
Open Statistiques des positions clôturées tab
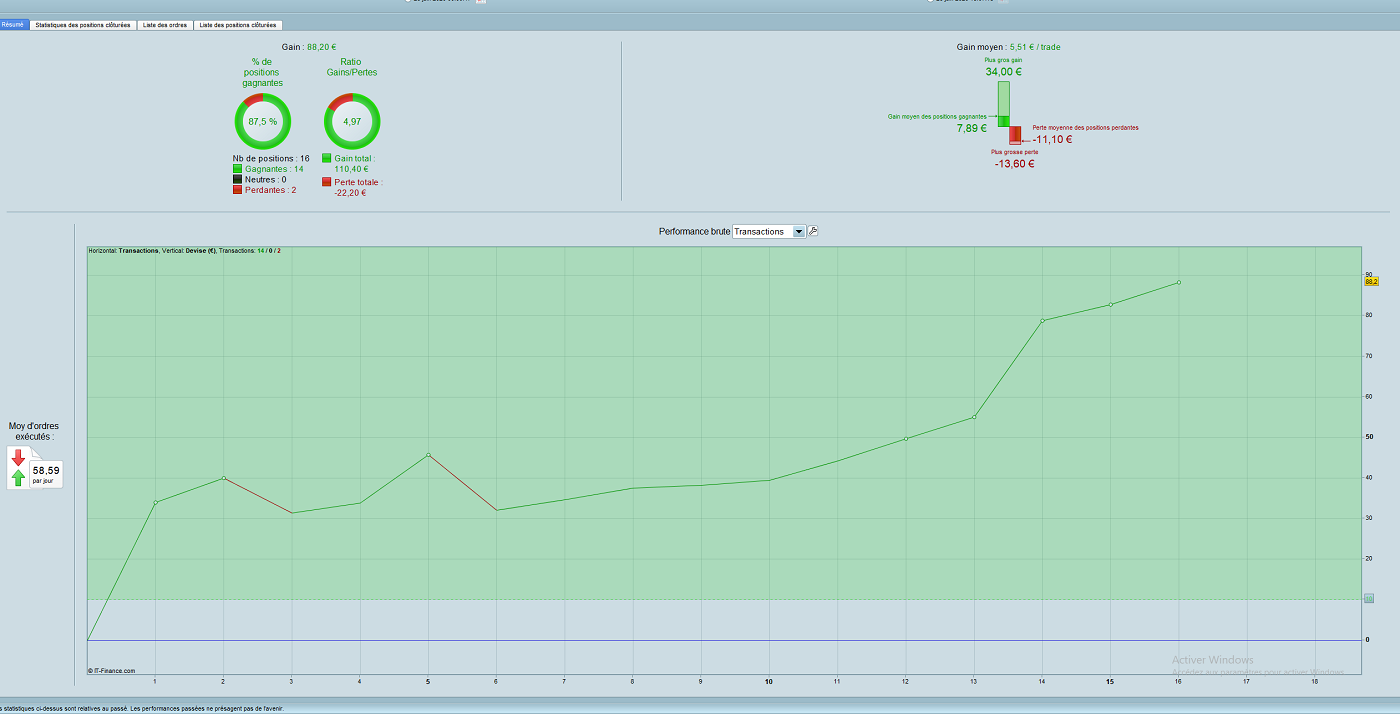tap(82, 25)
